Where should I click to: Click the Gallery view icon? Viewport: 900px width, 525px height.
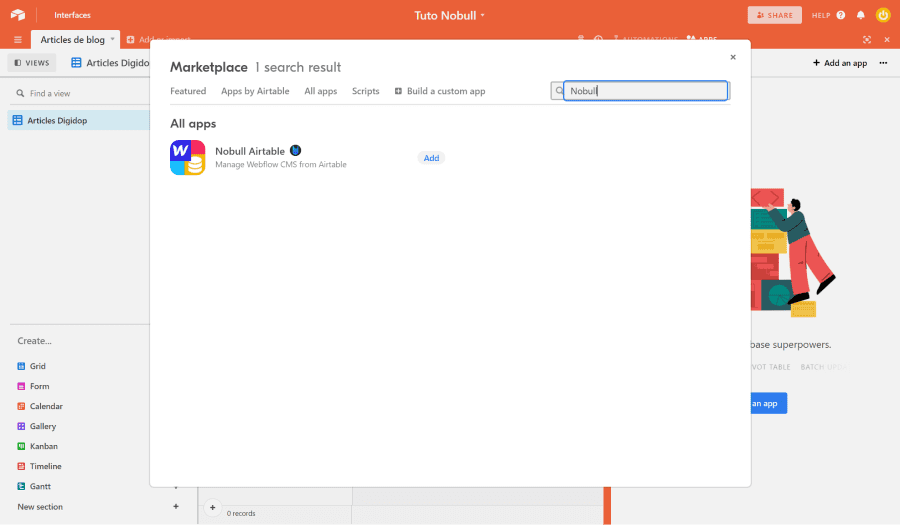click(21, 426)
